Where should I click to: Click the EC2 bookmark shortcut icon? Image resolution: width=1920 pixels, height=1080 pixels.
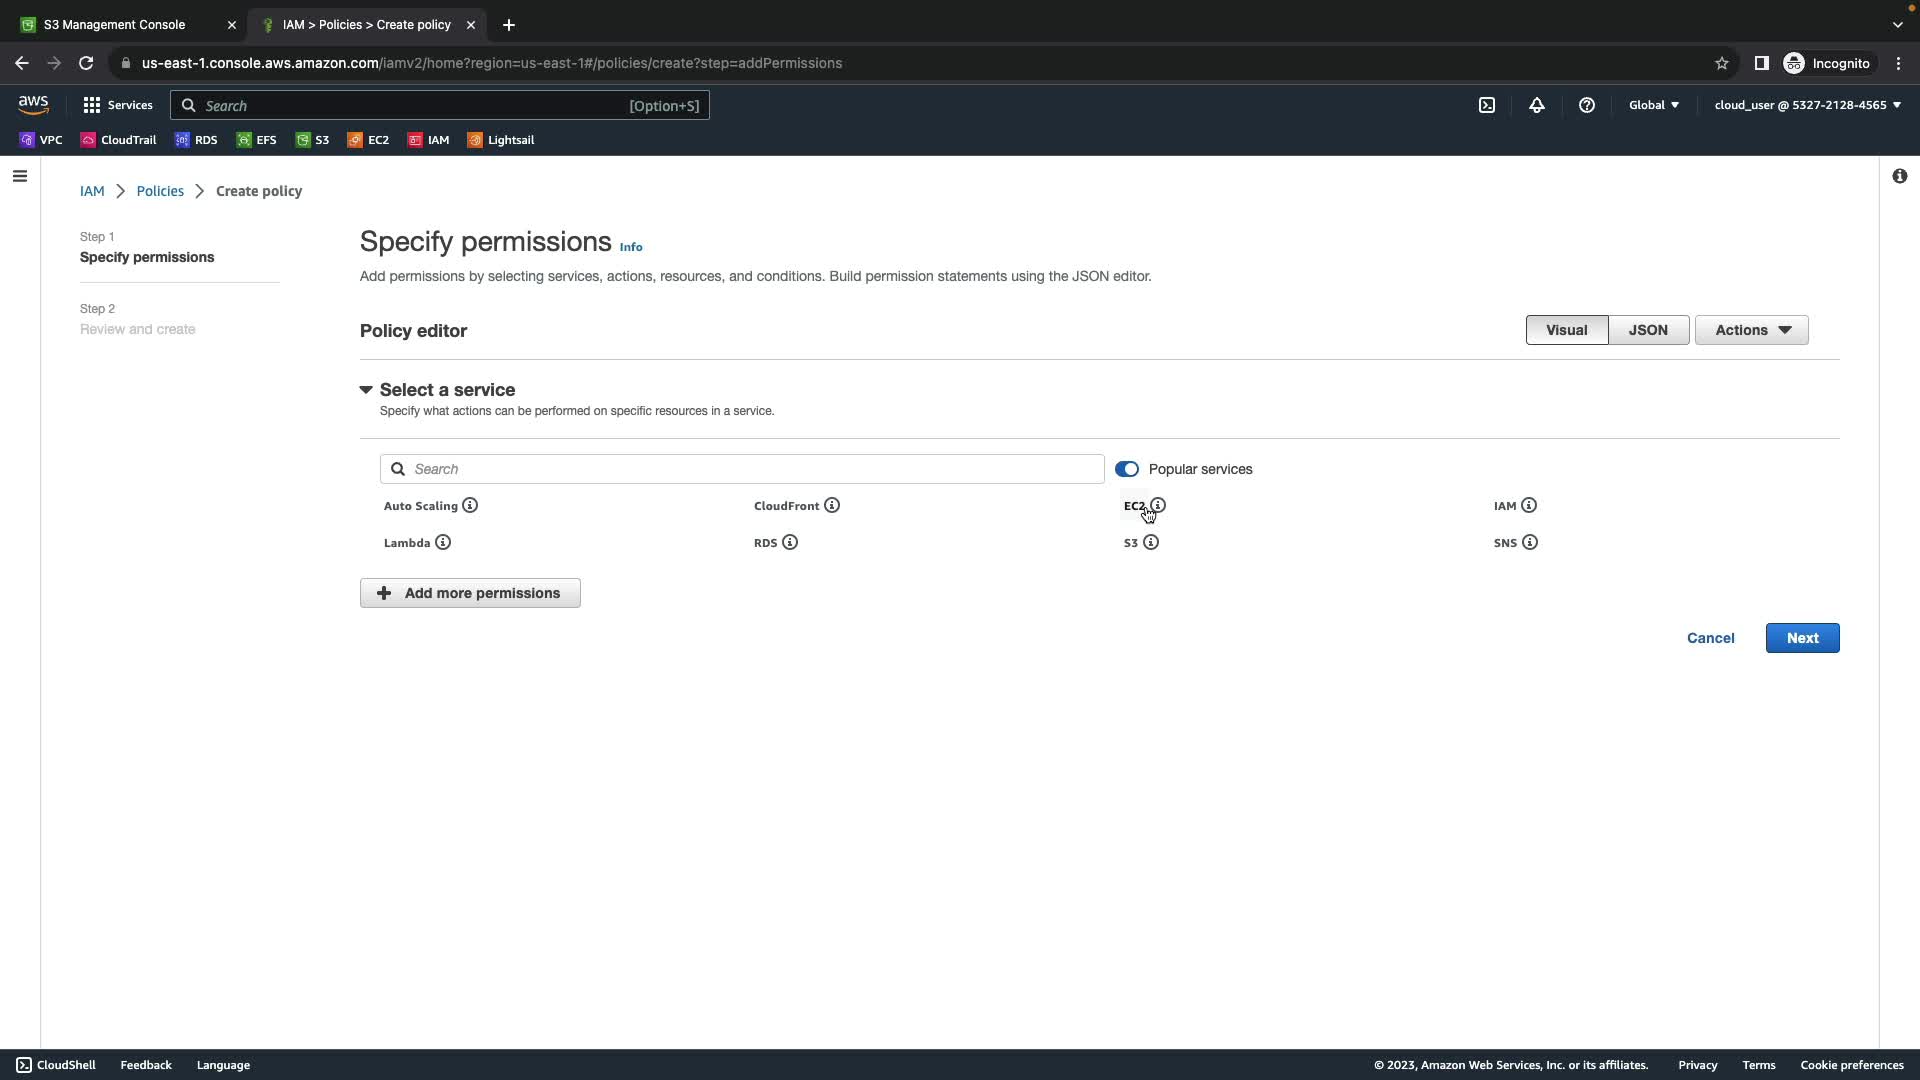tap(355, 140)
